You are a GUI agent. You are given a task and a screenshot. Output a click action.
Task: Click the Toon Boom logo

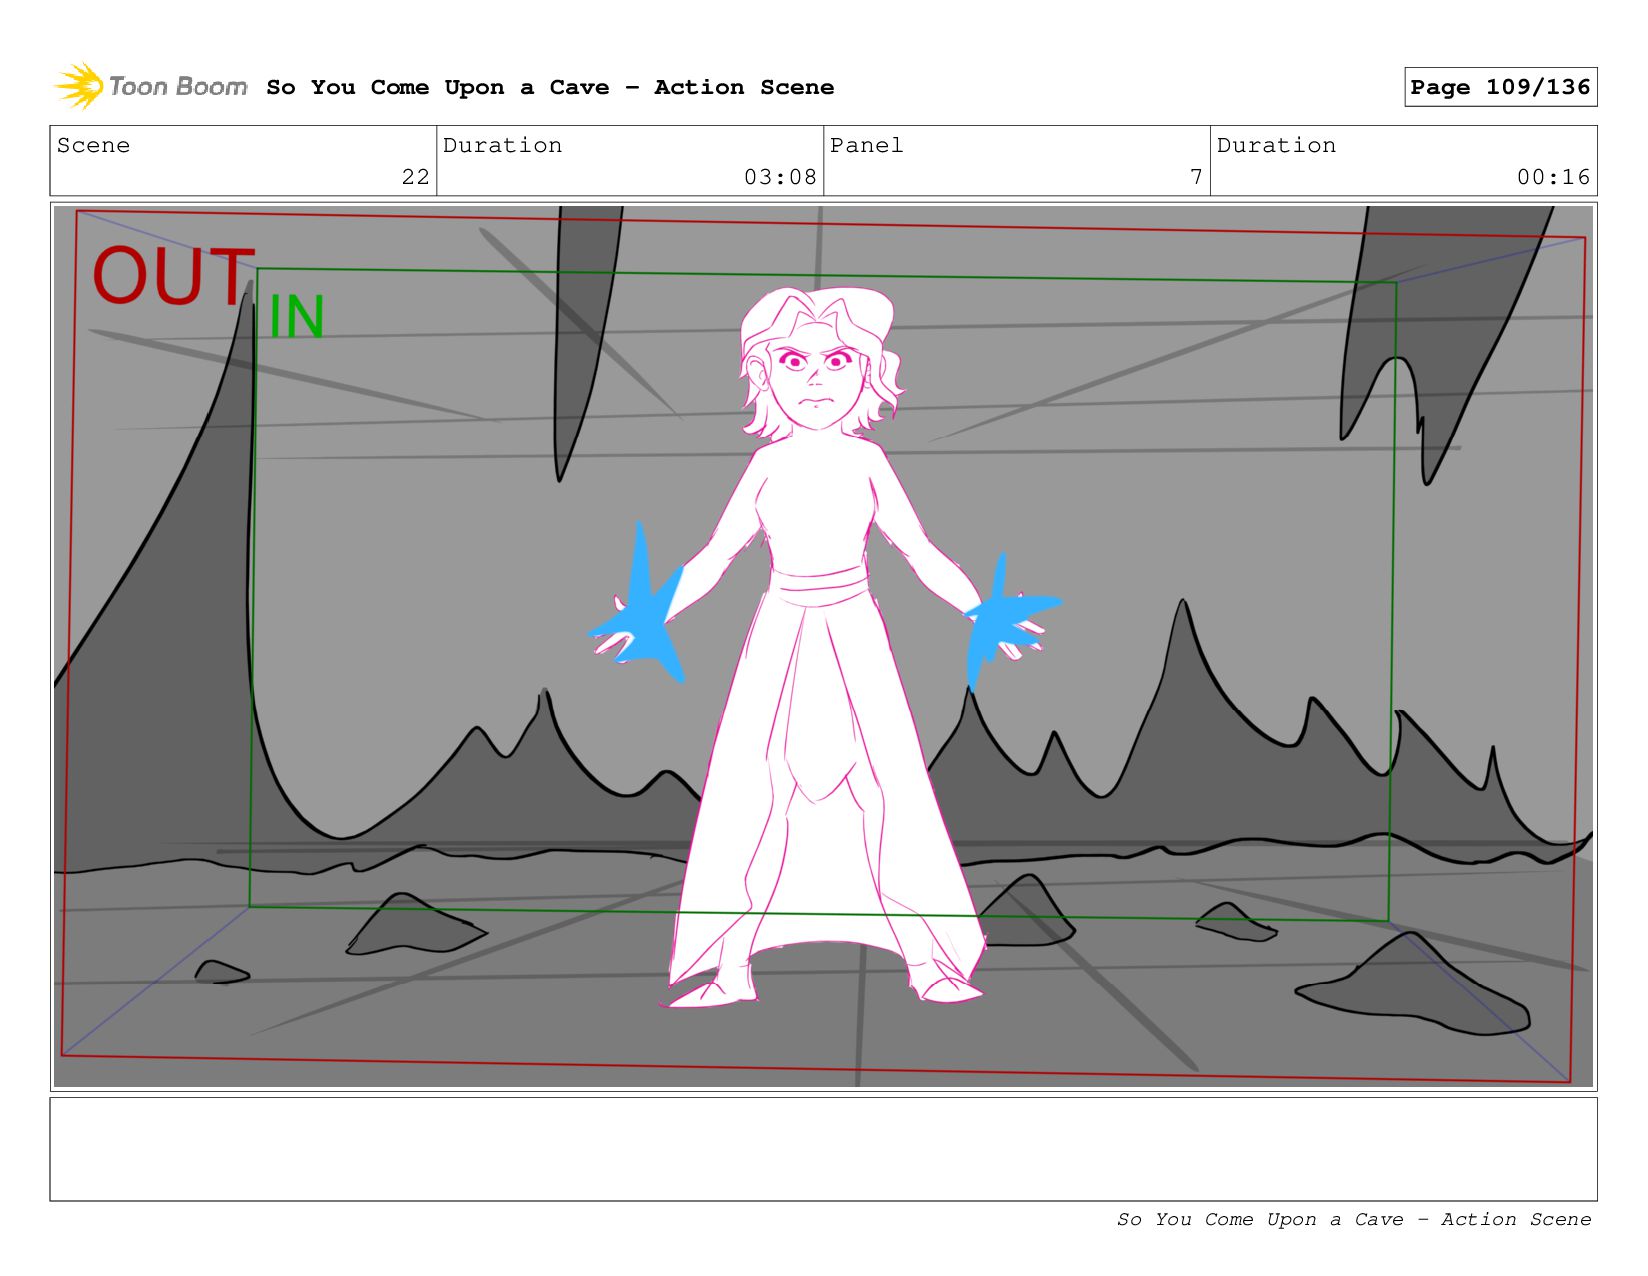coord(150,87)
